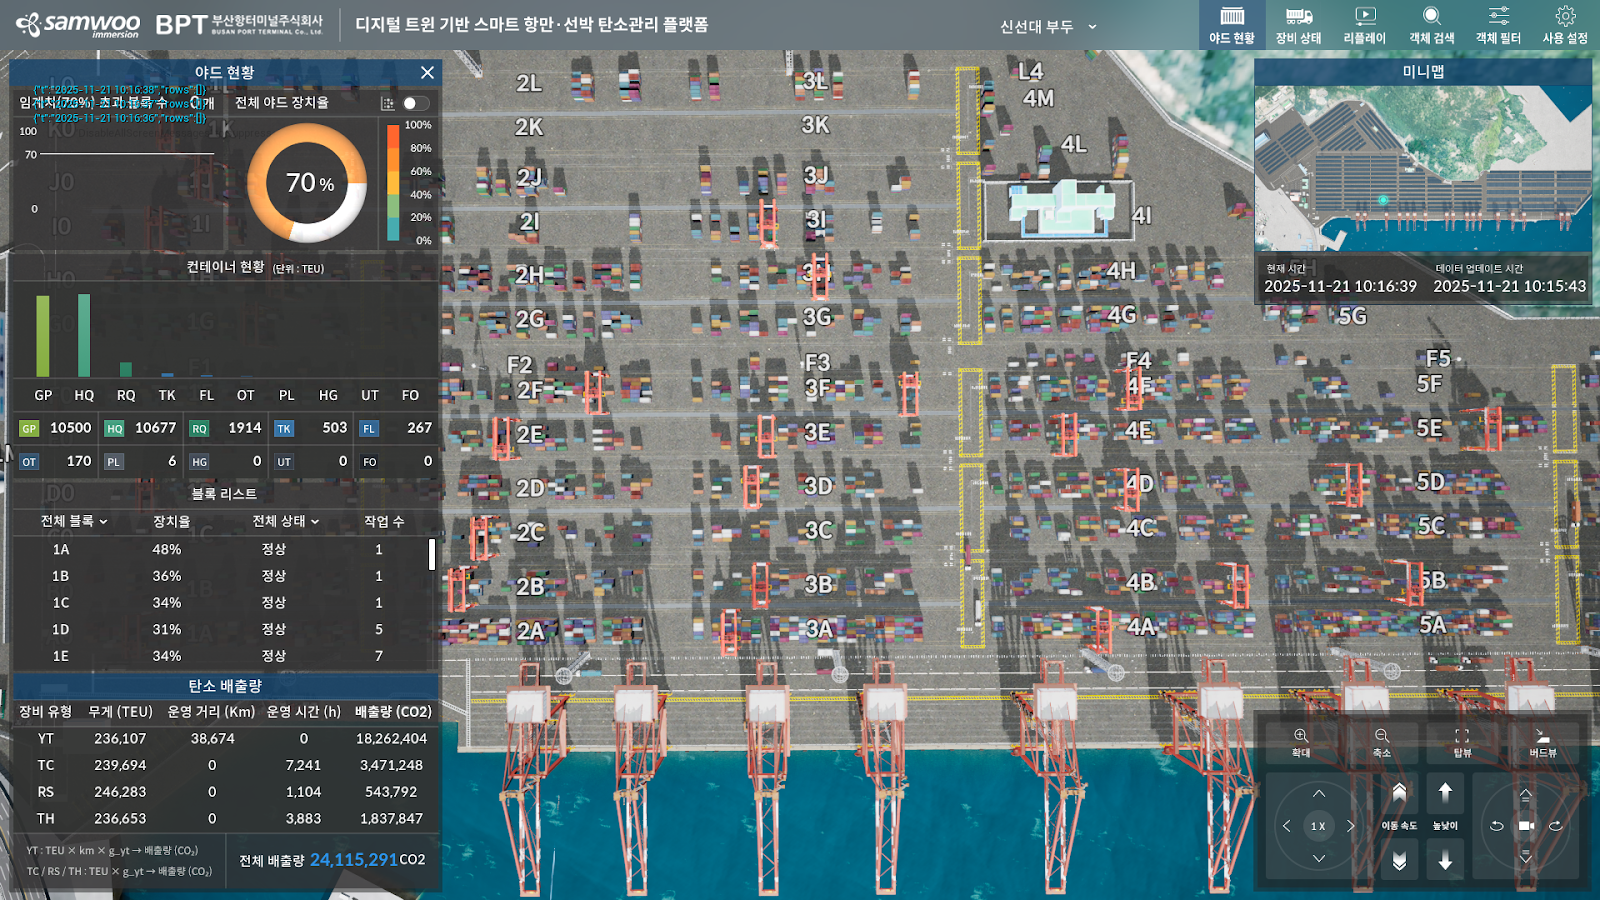This screenshot has width=1600, height=900.
Task: Select block 1A row in block list
Action: click(220, 549)
